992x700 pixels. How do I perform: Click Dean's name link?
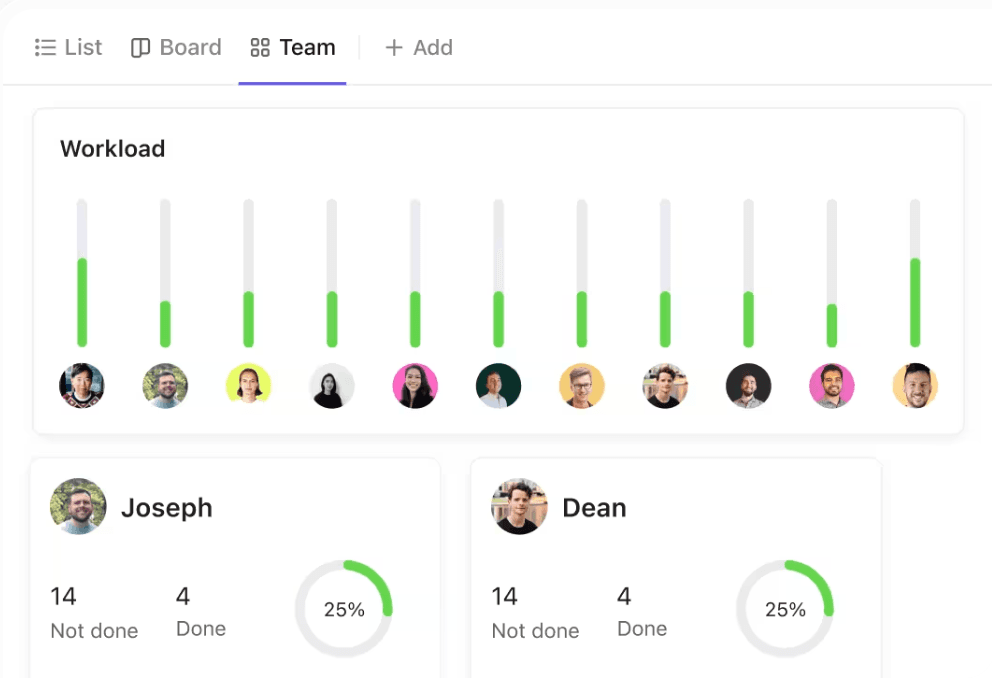(x=594, y=508)
